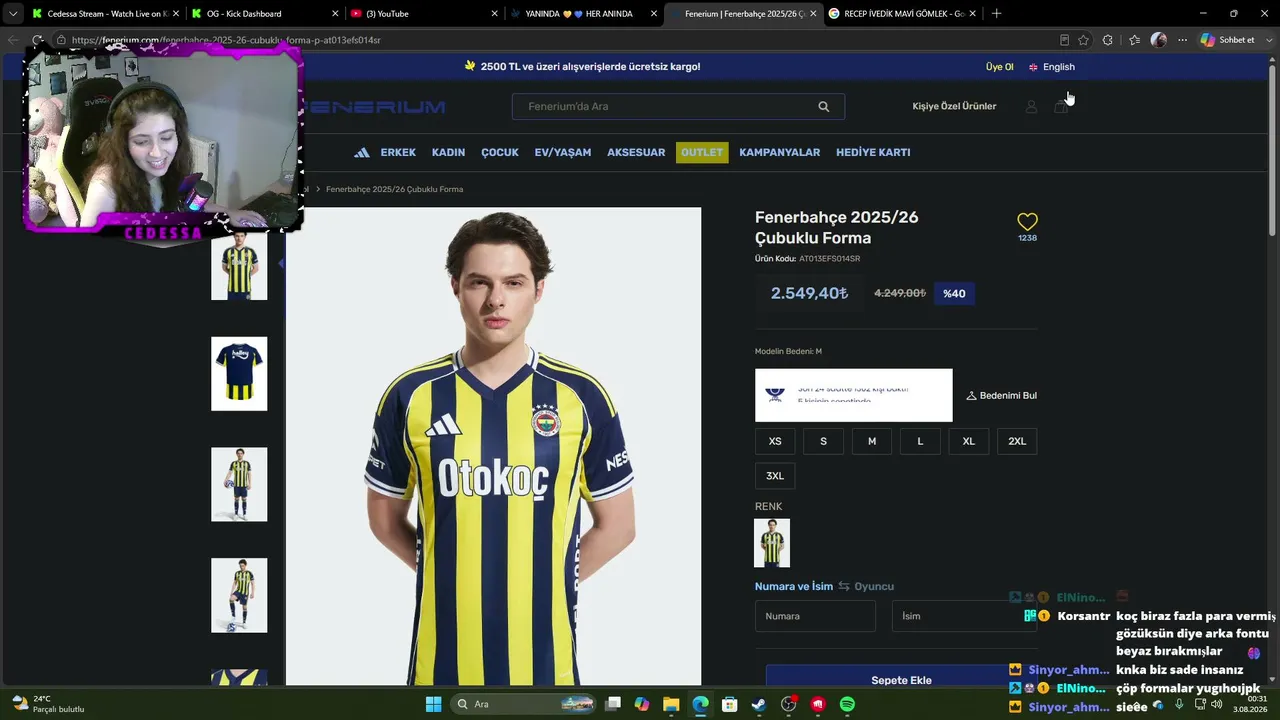The width and height of the screenshot is (1280, 720).
Task: Click the Numara input field
Action: point(815,616)
